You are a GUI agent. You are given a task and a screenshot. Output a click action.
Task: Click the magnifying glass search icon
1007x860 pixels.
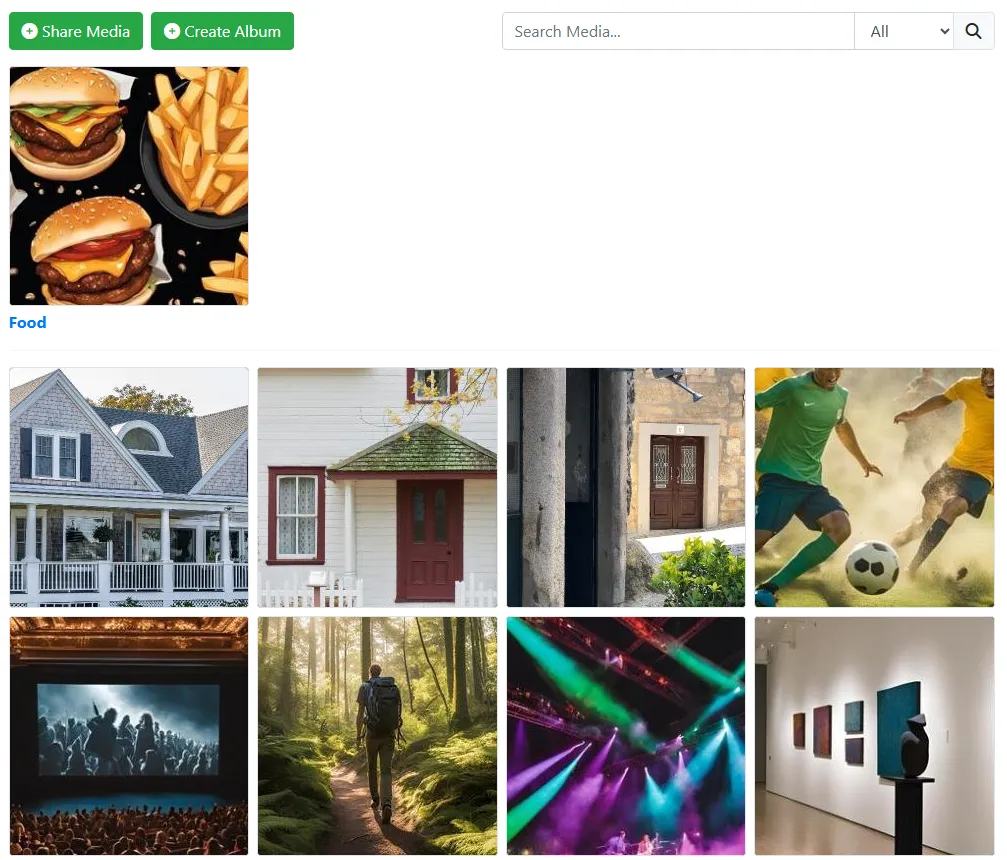973,31
